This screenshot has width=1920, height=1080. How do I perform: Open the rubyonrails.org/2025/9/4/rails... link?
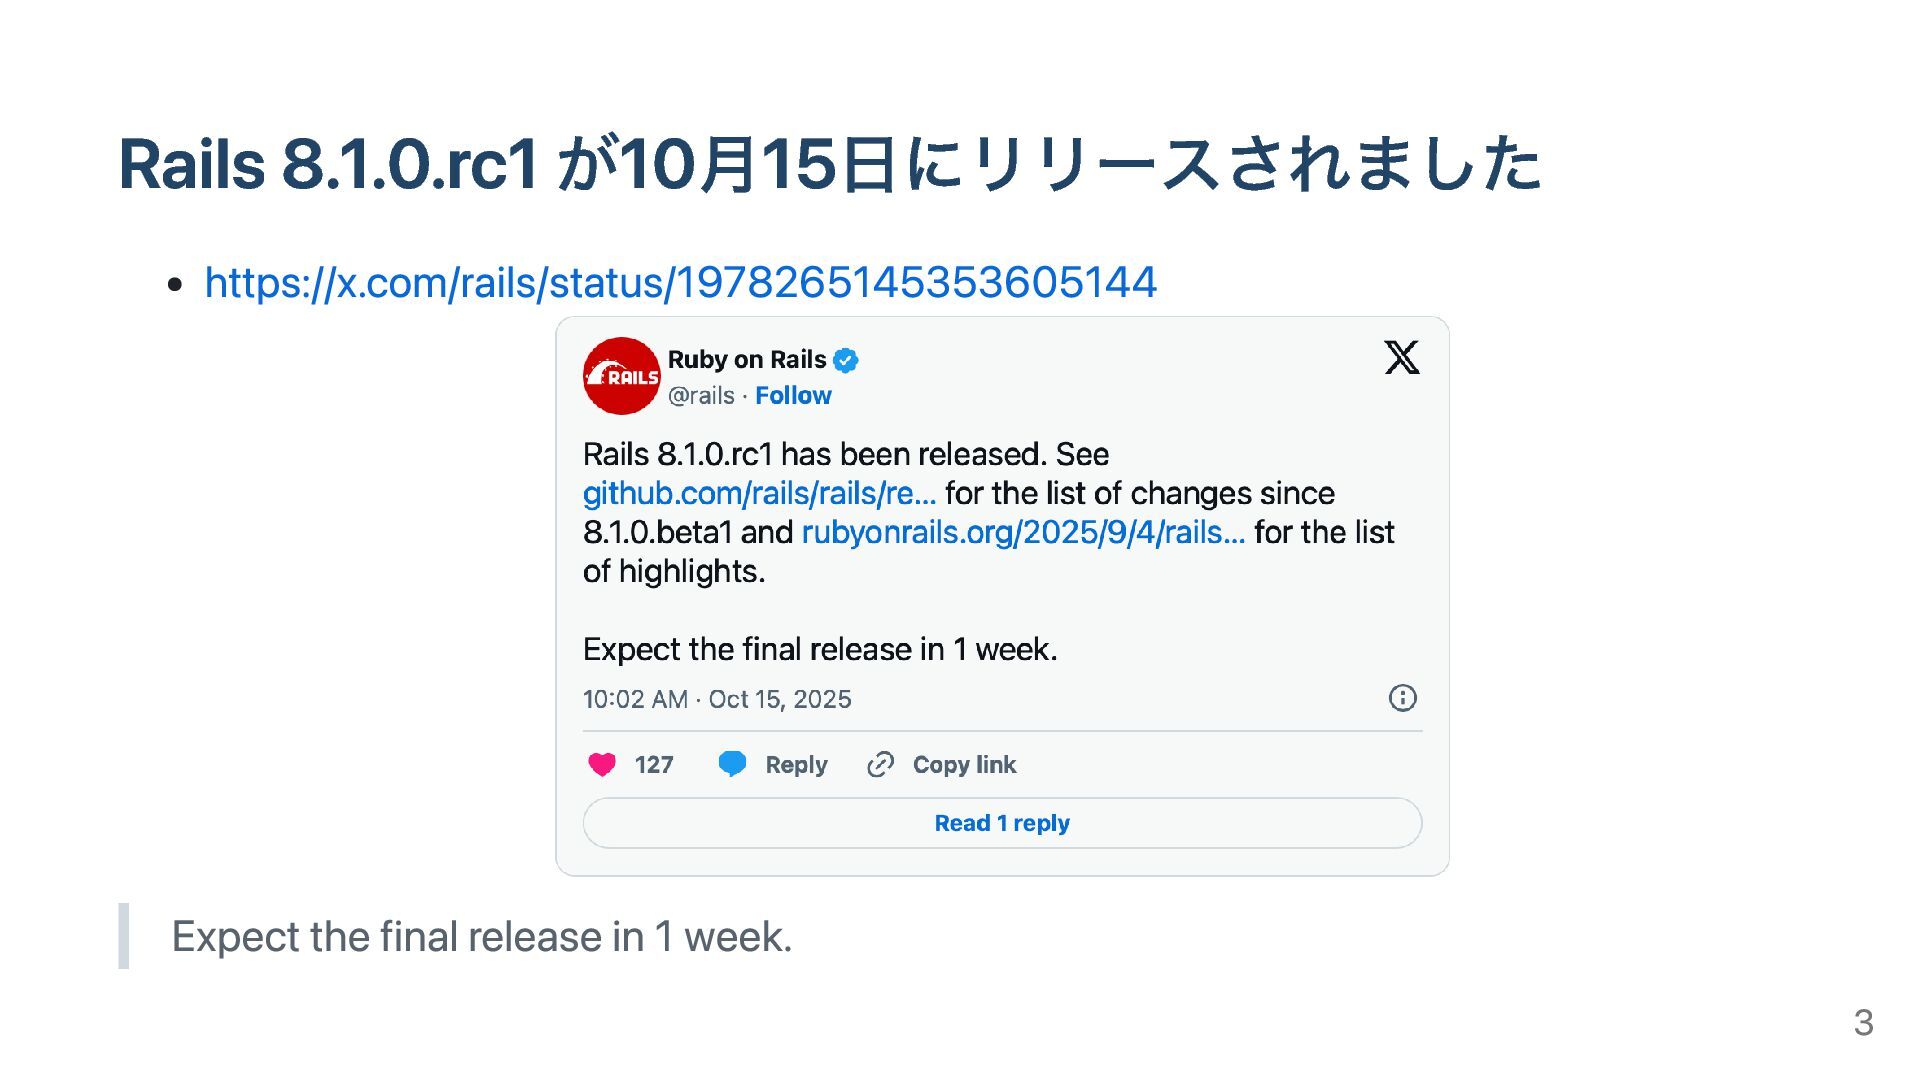pyautogui.click(x=1023, y=533)
